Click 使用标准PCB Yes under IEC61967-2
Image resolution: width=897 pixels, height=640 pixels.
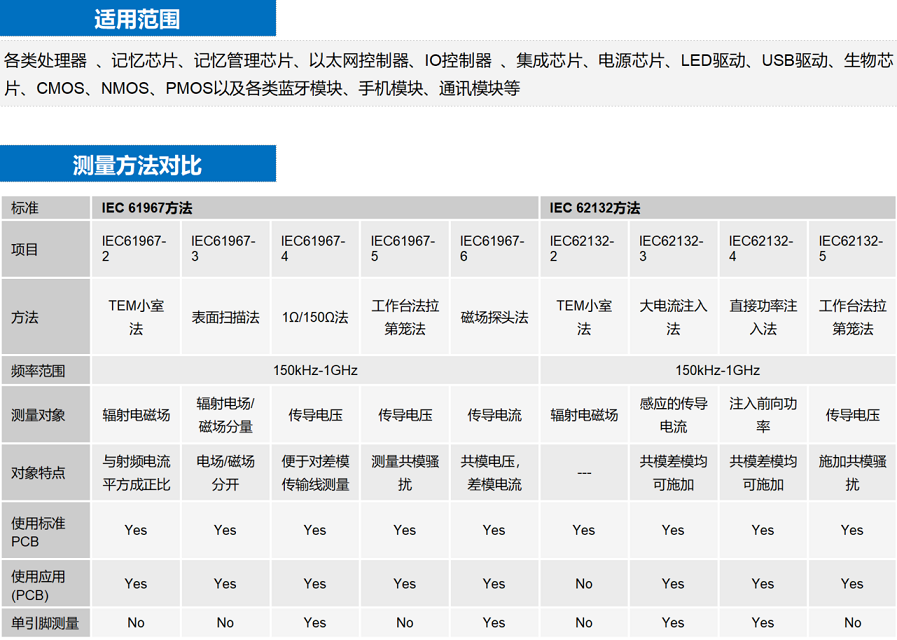click(x=136, y=531)
